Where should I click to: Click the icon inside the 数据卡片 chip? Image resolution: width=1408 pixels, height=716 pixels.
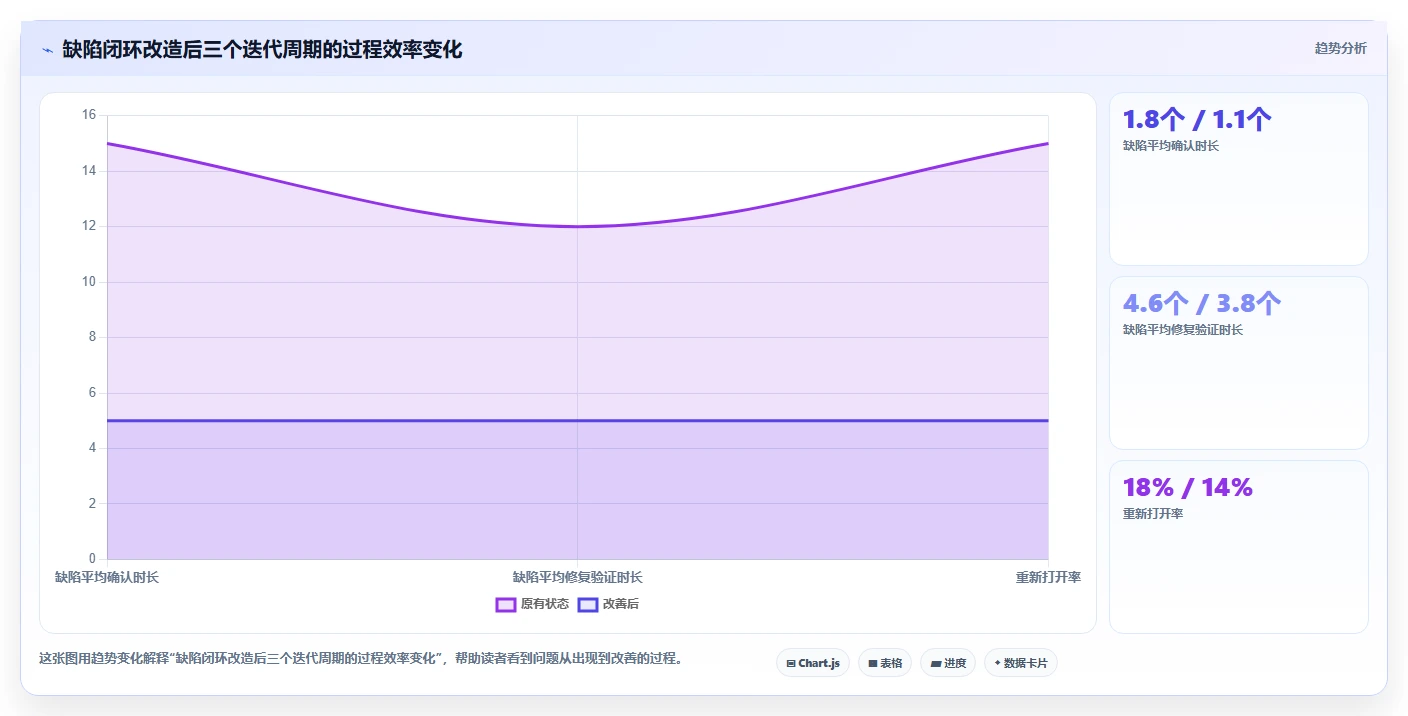coord(998,663)
